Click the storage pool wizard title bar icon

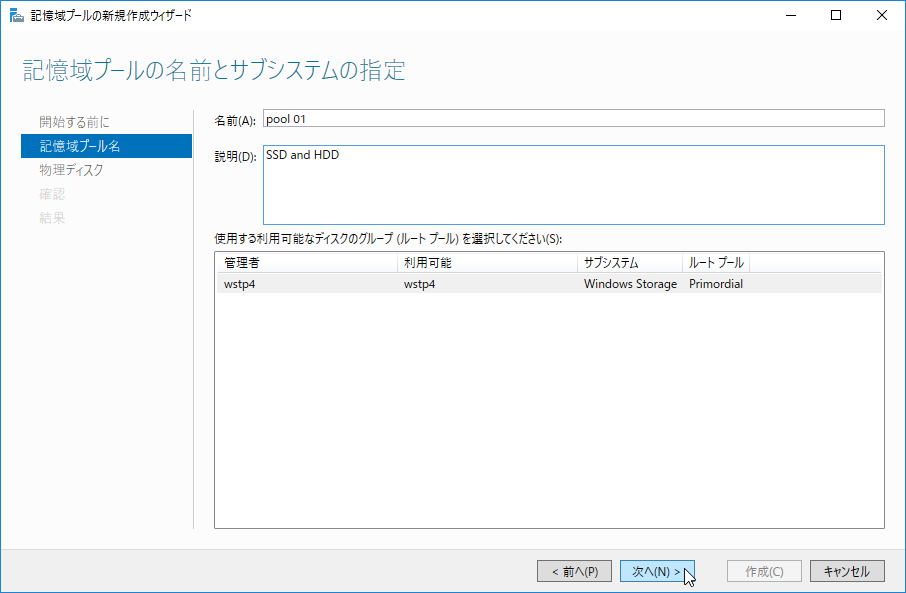pos(17,16)
